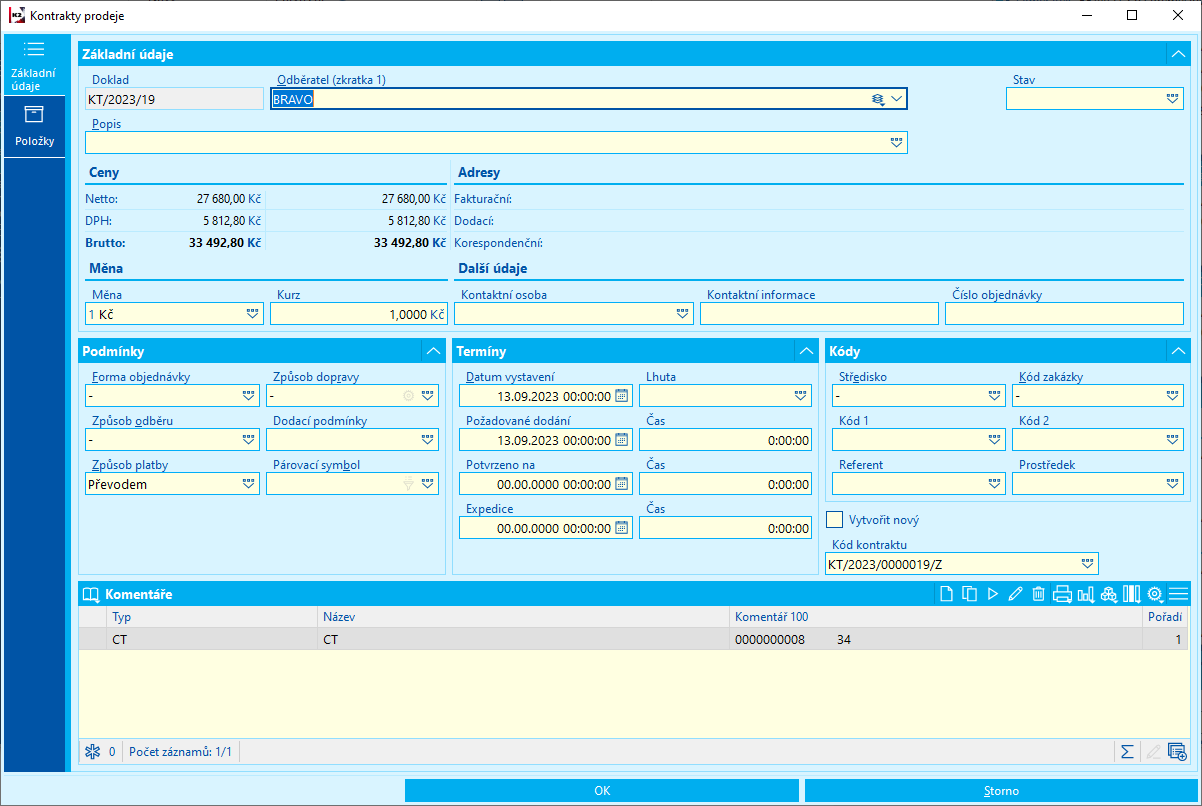Open the Referent dropdown
This screenshot has width=1202, height=806.
coord(994,484)
